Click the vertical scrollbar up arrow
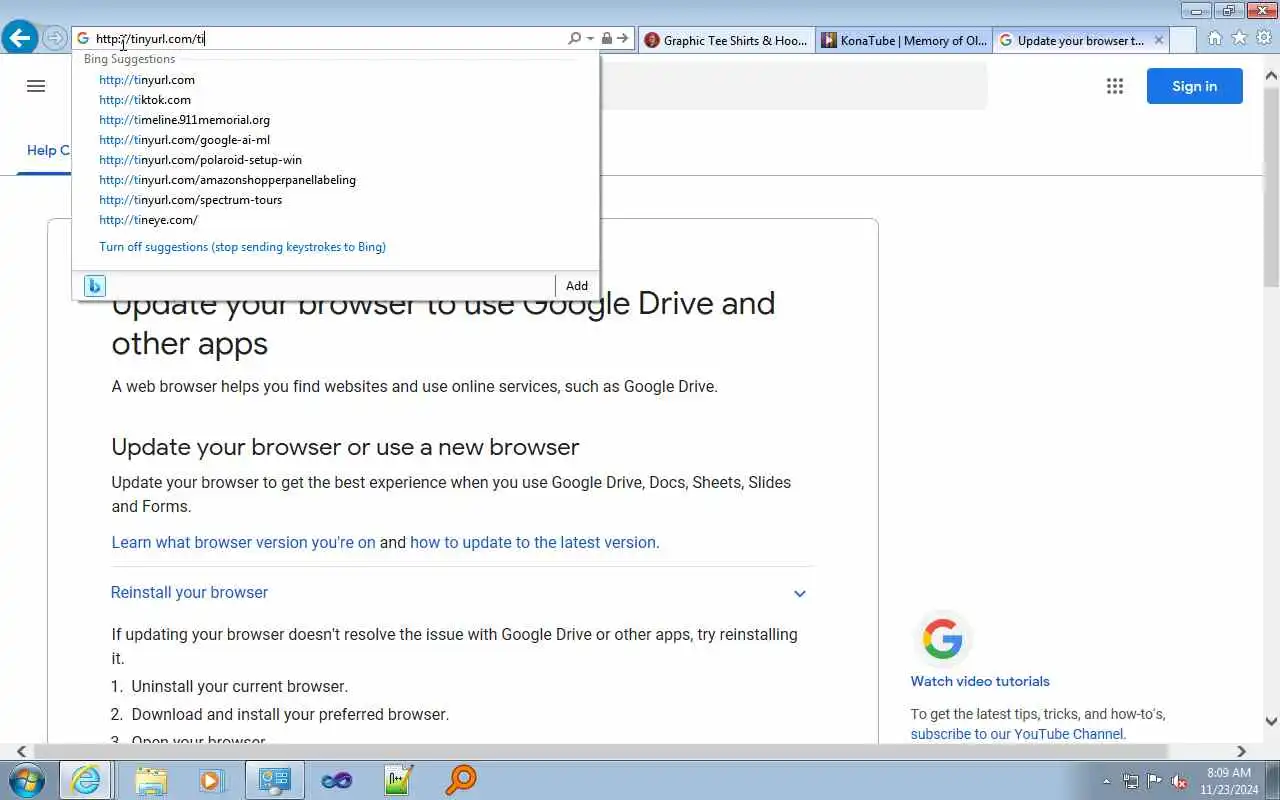 click(1271, 75)
